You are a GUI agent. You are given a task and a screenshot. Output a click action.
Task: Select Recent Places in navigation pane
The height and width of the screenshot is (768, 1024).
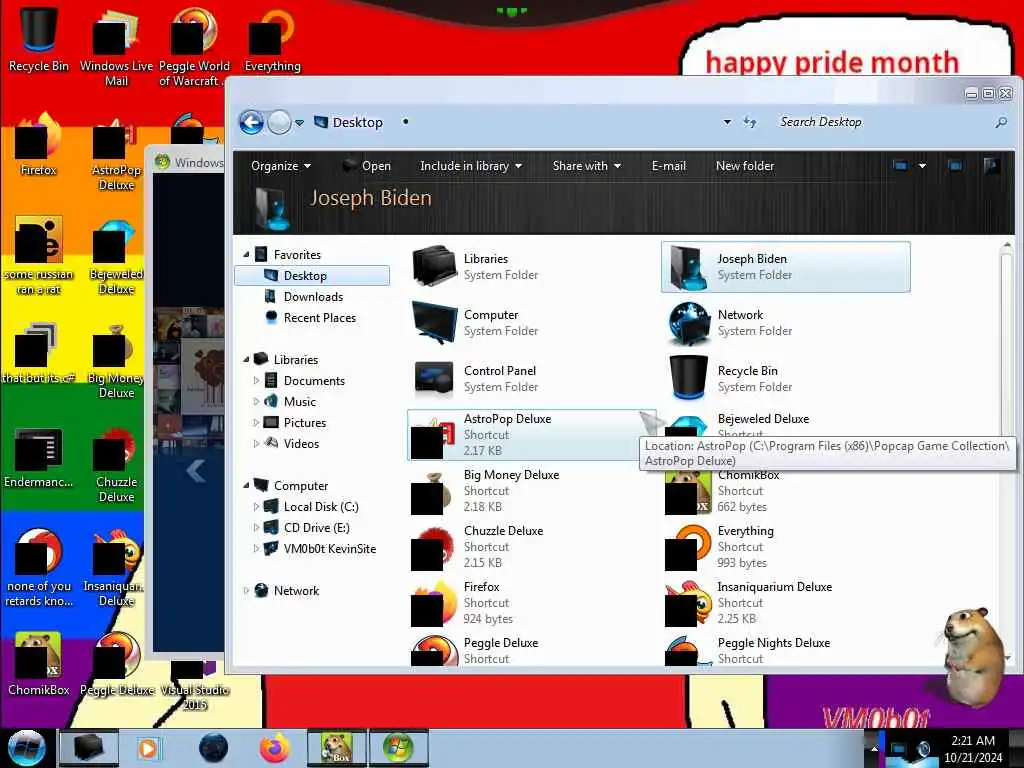319,317
